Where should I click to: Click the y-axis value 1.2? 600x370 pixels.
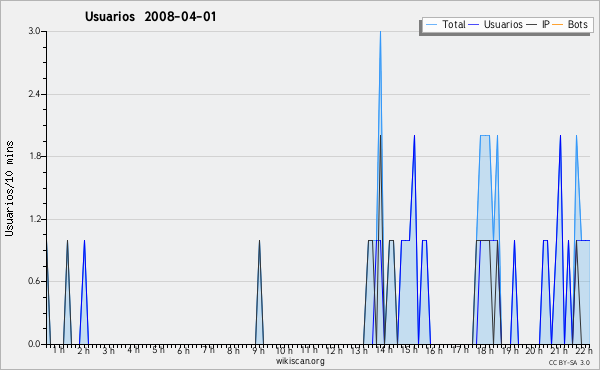pos(34,219)
